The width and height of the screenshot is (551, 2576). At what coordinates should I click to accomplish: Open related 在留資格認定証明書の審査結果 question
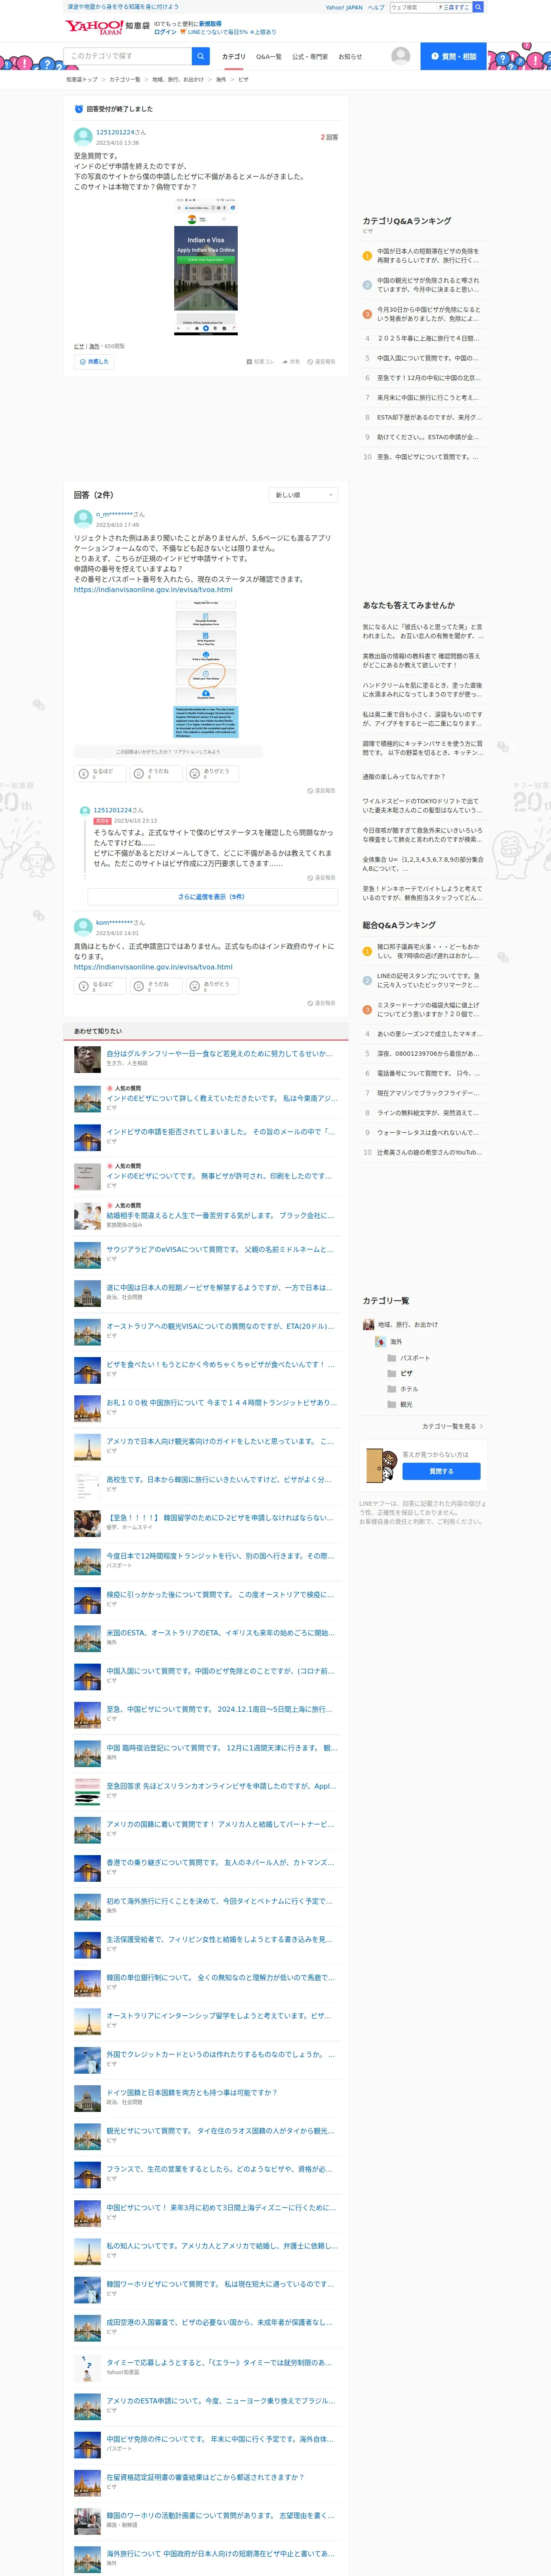205,2477
